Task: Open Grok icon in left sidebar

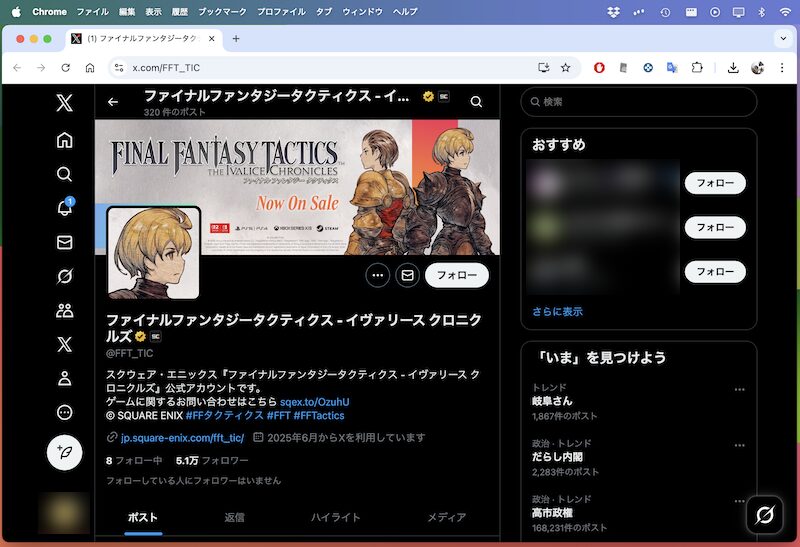Action: pyautogui.click(x=64, y=276)
